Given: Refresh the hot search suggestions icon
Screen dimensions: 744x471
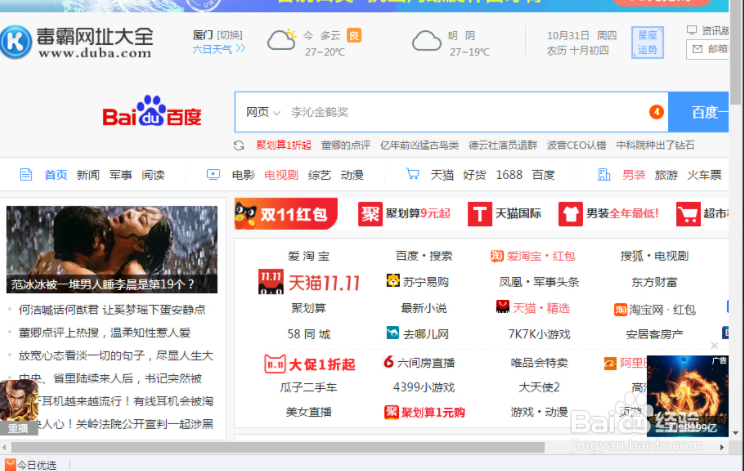Looking at the screenshot, I should (x=239, y=145).
